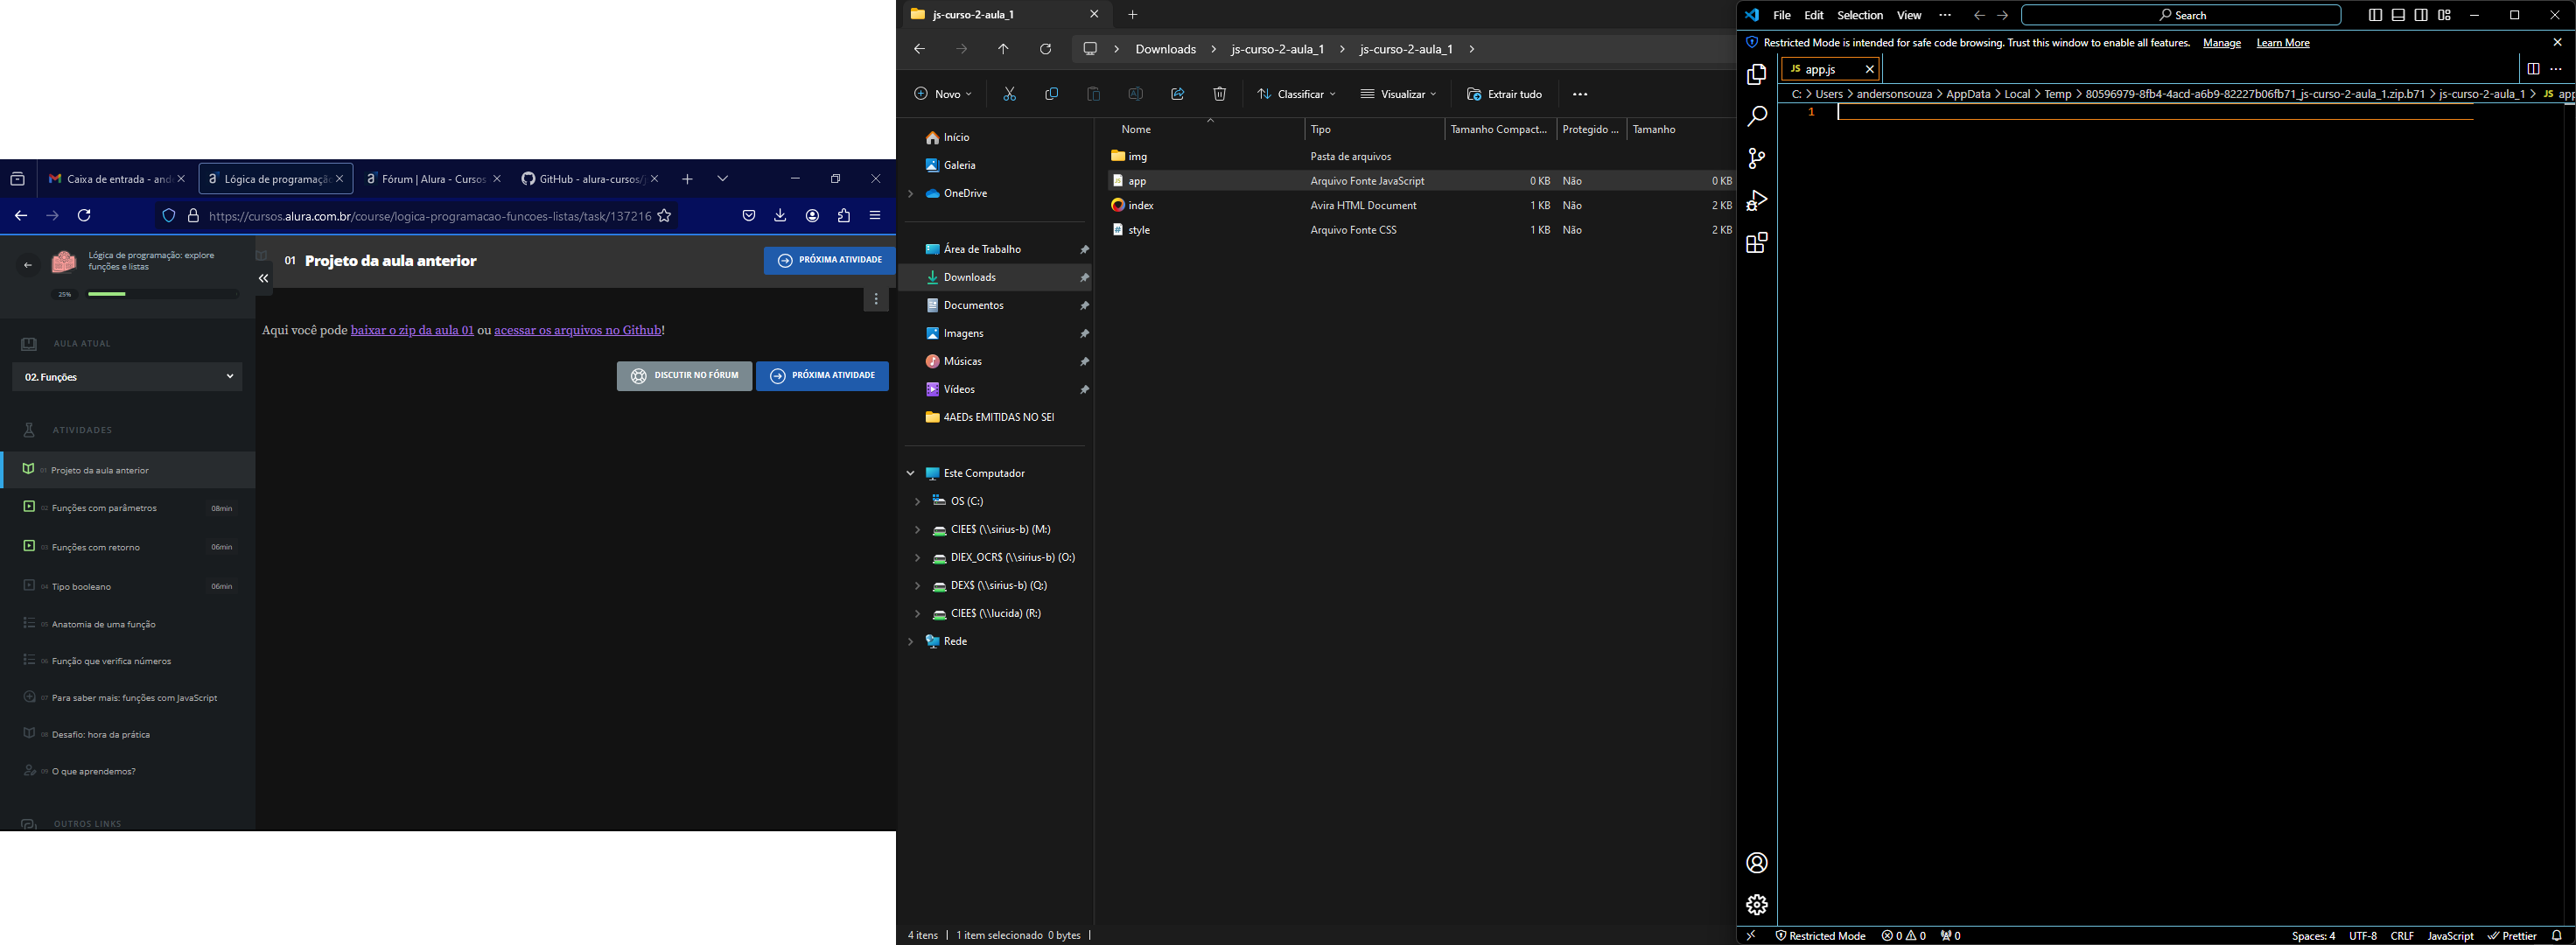Open browser downloads icon
The height and width of the screenshot is (945, 2576).
[780, 216]
